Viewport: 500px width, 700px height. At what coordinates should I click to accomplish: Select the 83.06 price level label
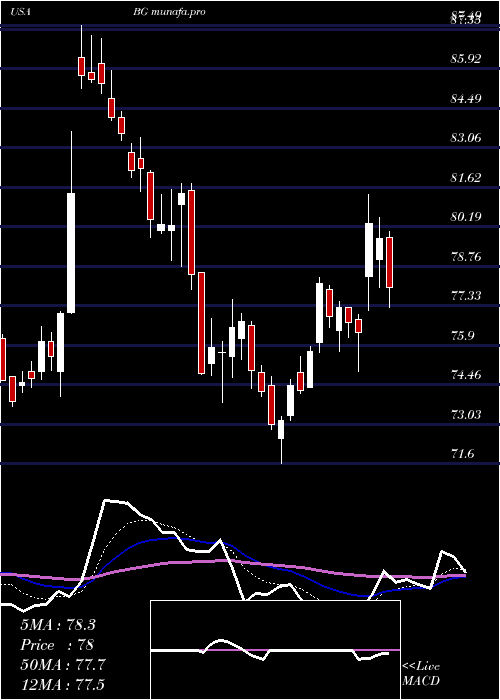coord(466,138)
